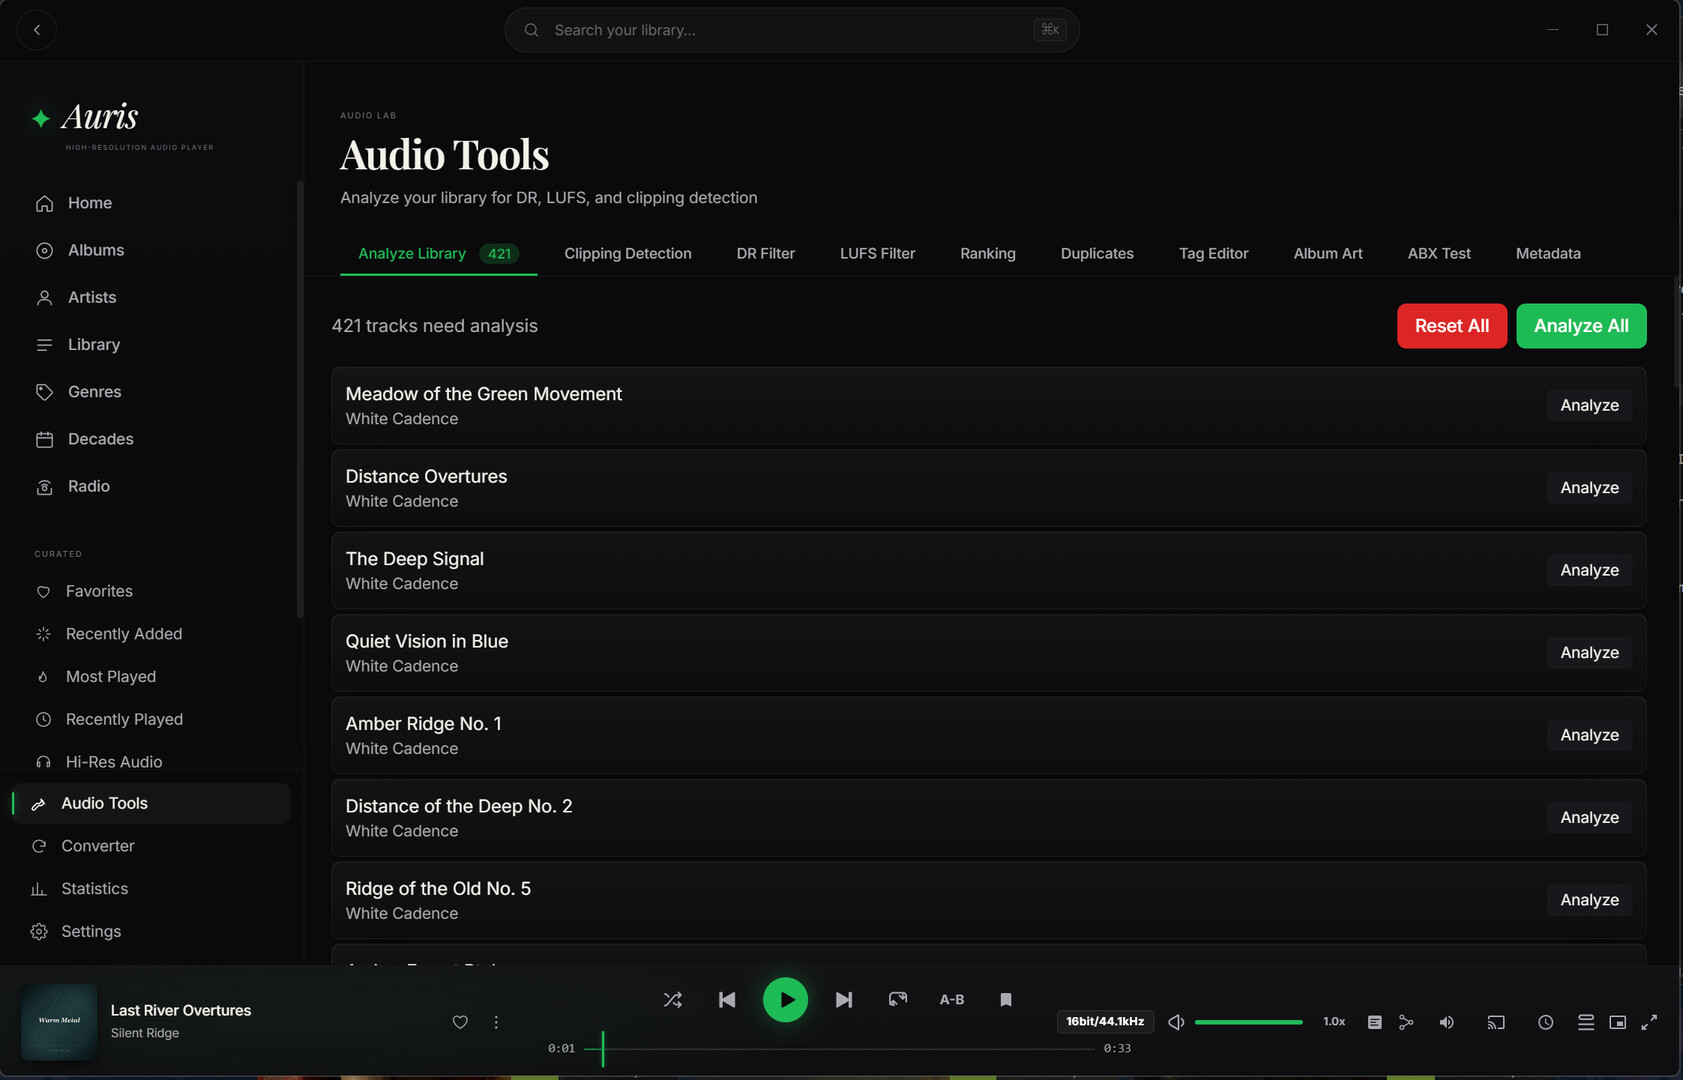Show the play queue
The width and height of the screenshot is (1683, 1080).
[x=1586, y=1022]
